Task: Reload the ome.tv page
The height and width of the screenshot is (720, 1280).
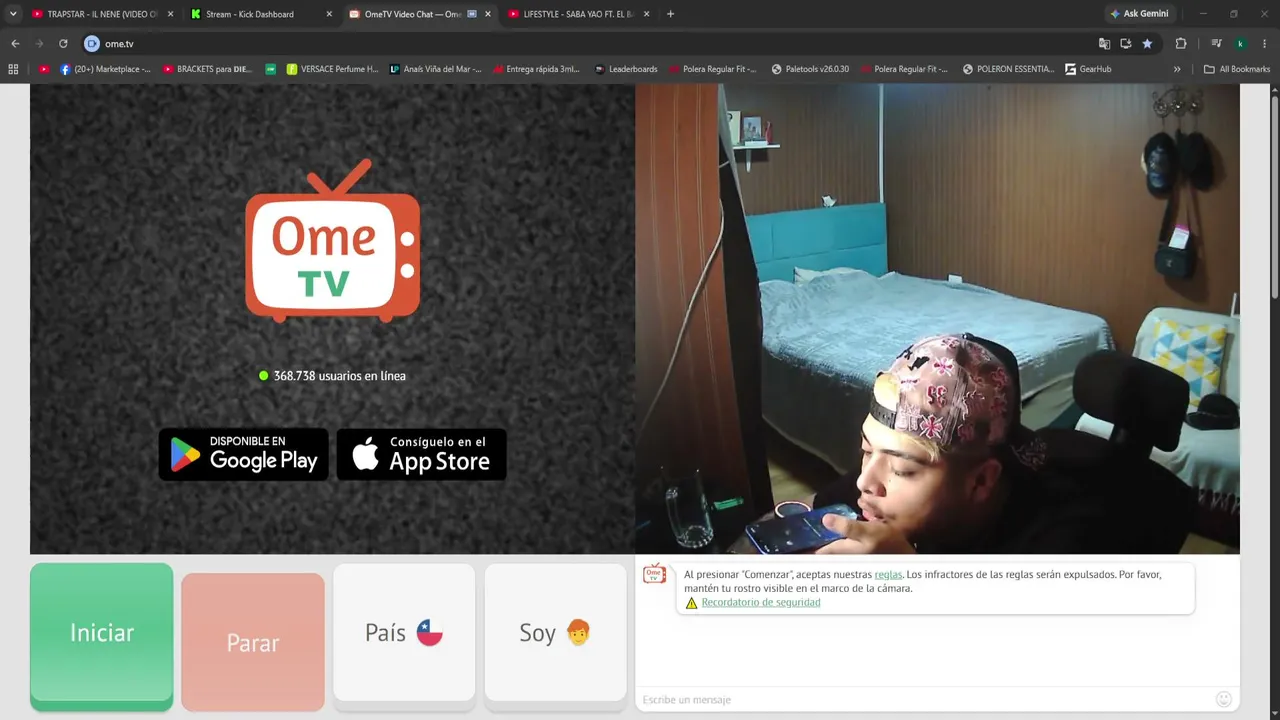Action: [63, 44]
